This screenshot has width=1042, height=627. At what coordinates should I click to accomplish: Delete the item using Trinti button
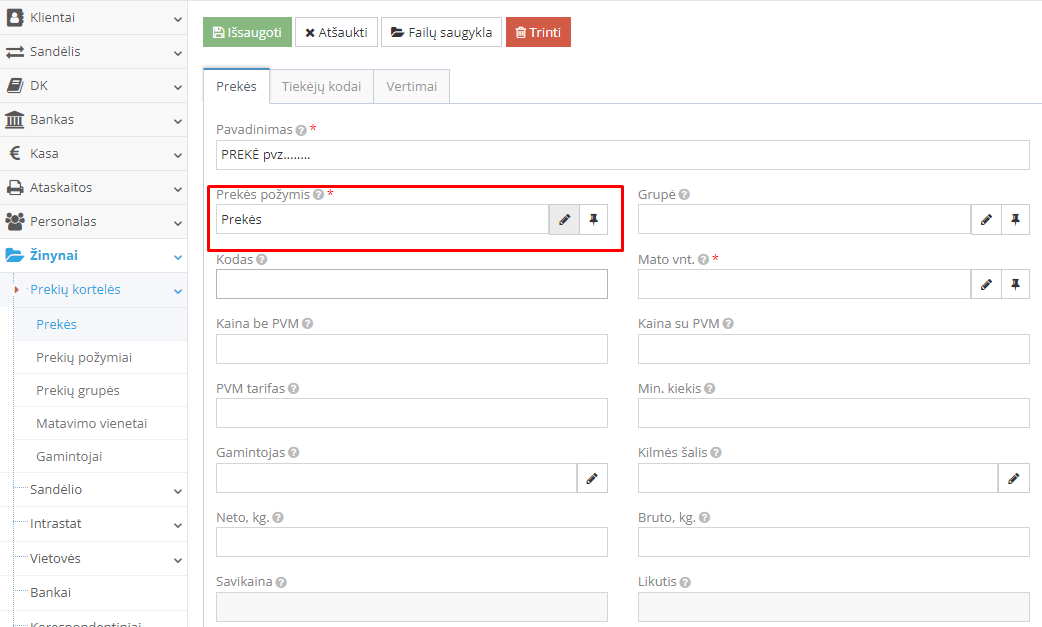(537, 32)
